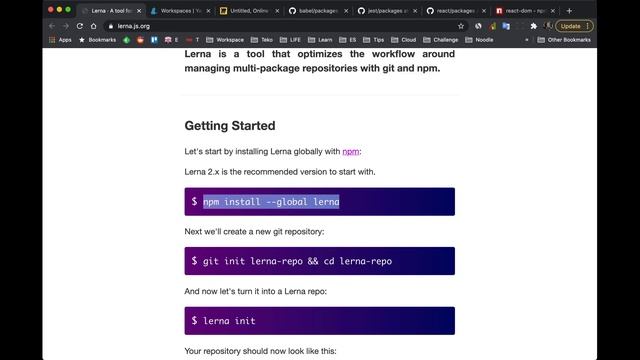Open the E bookmark
The image size is (640, 360).
pyautogui.click(x=171, y=40)
